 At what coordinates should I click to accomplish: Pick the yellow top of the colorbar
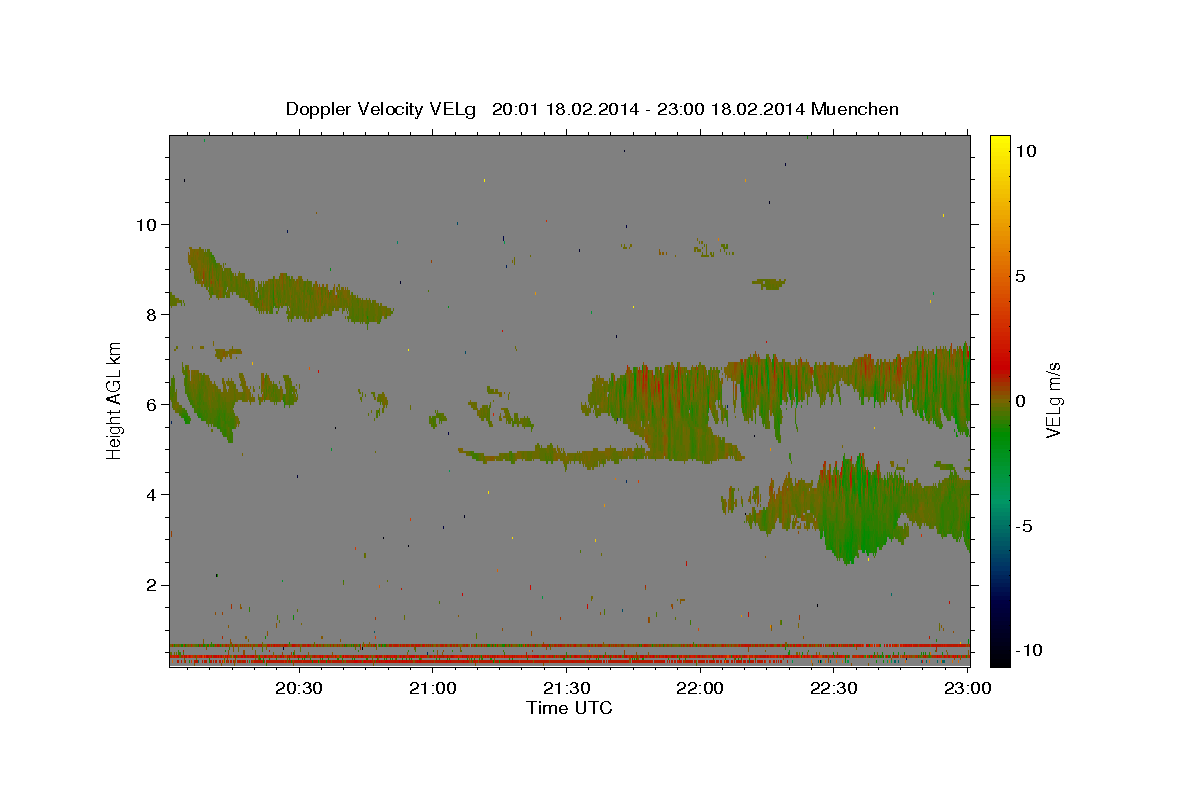point(1000,145)
